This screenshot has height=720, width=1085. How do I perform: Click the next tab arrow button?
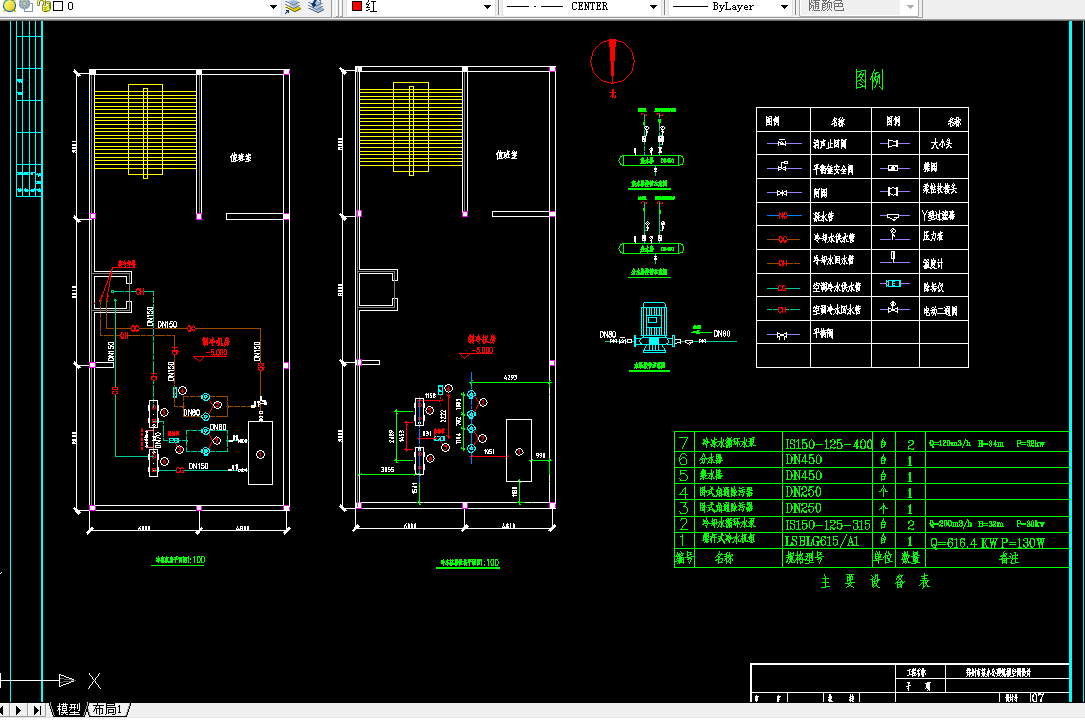tap(19, 710)
